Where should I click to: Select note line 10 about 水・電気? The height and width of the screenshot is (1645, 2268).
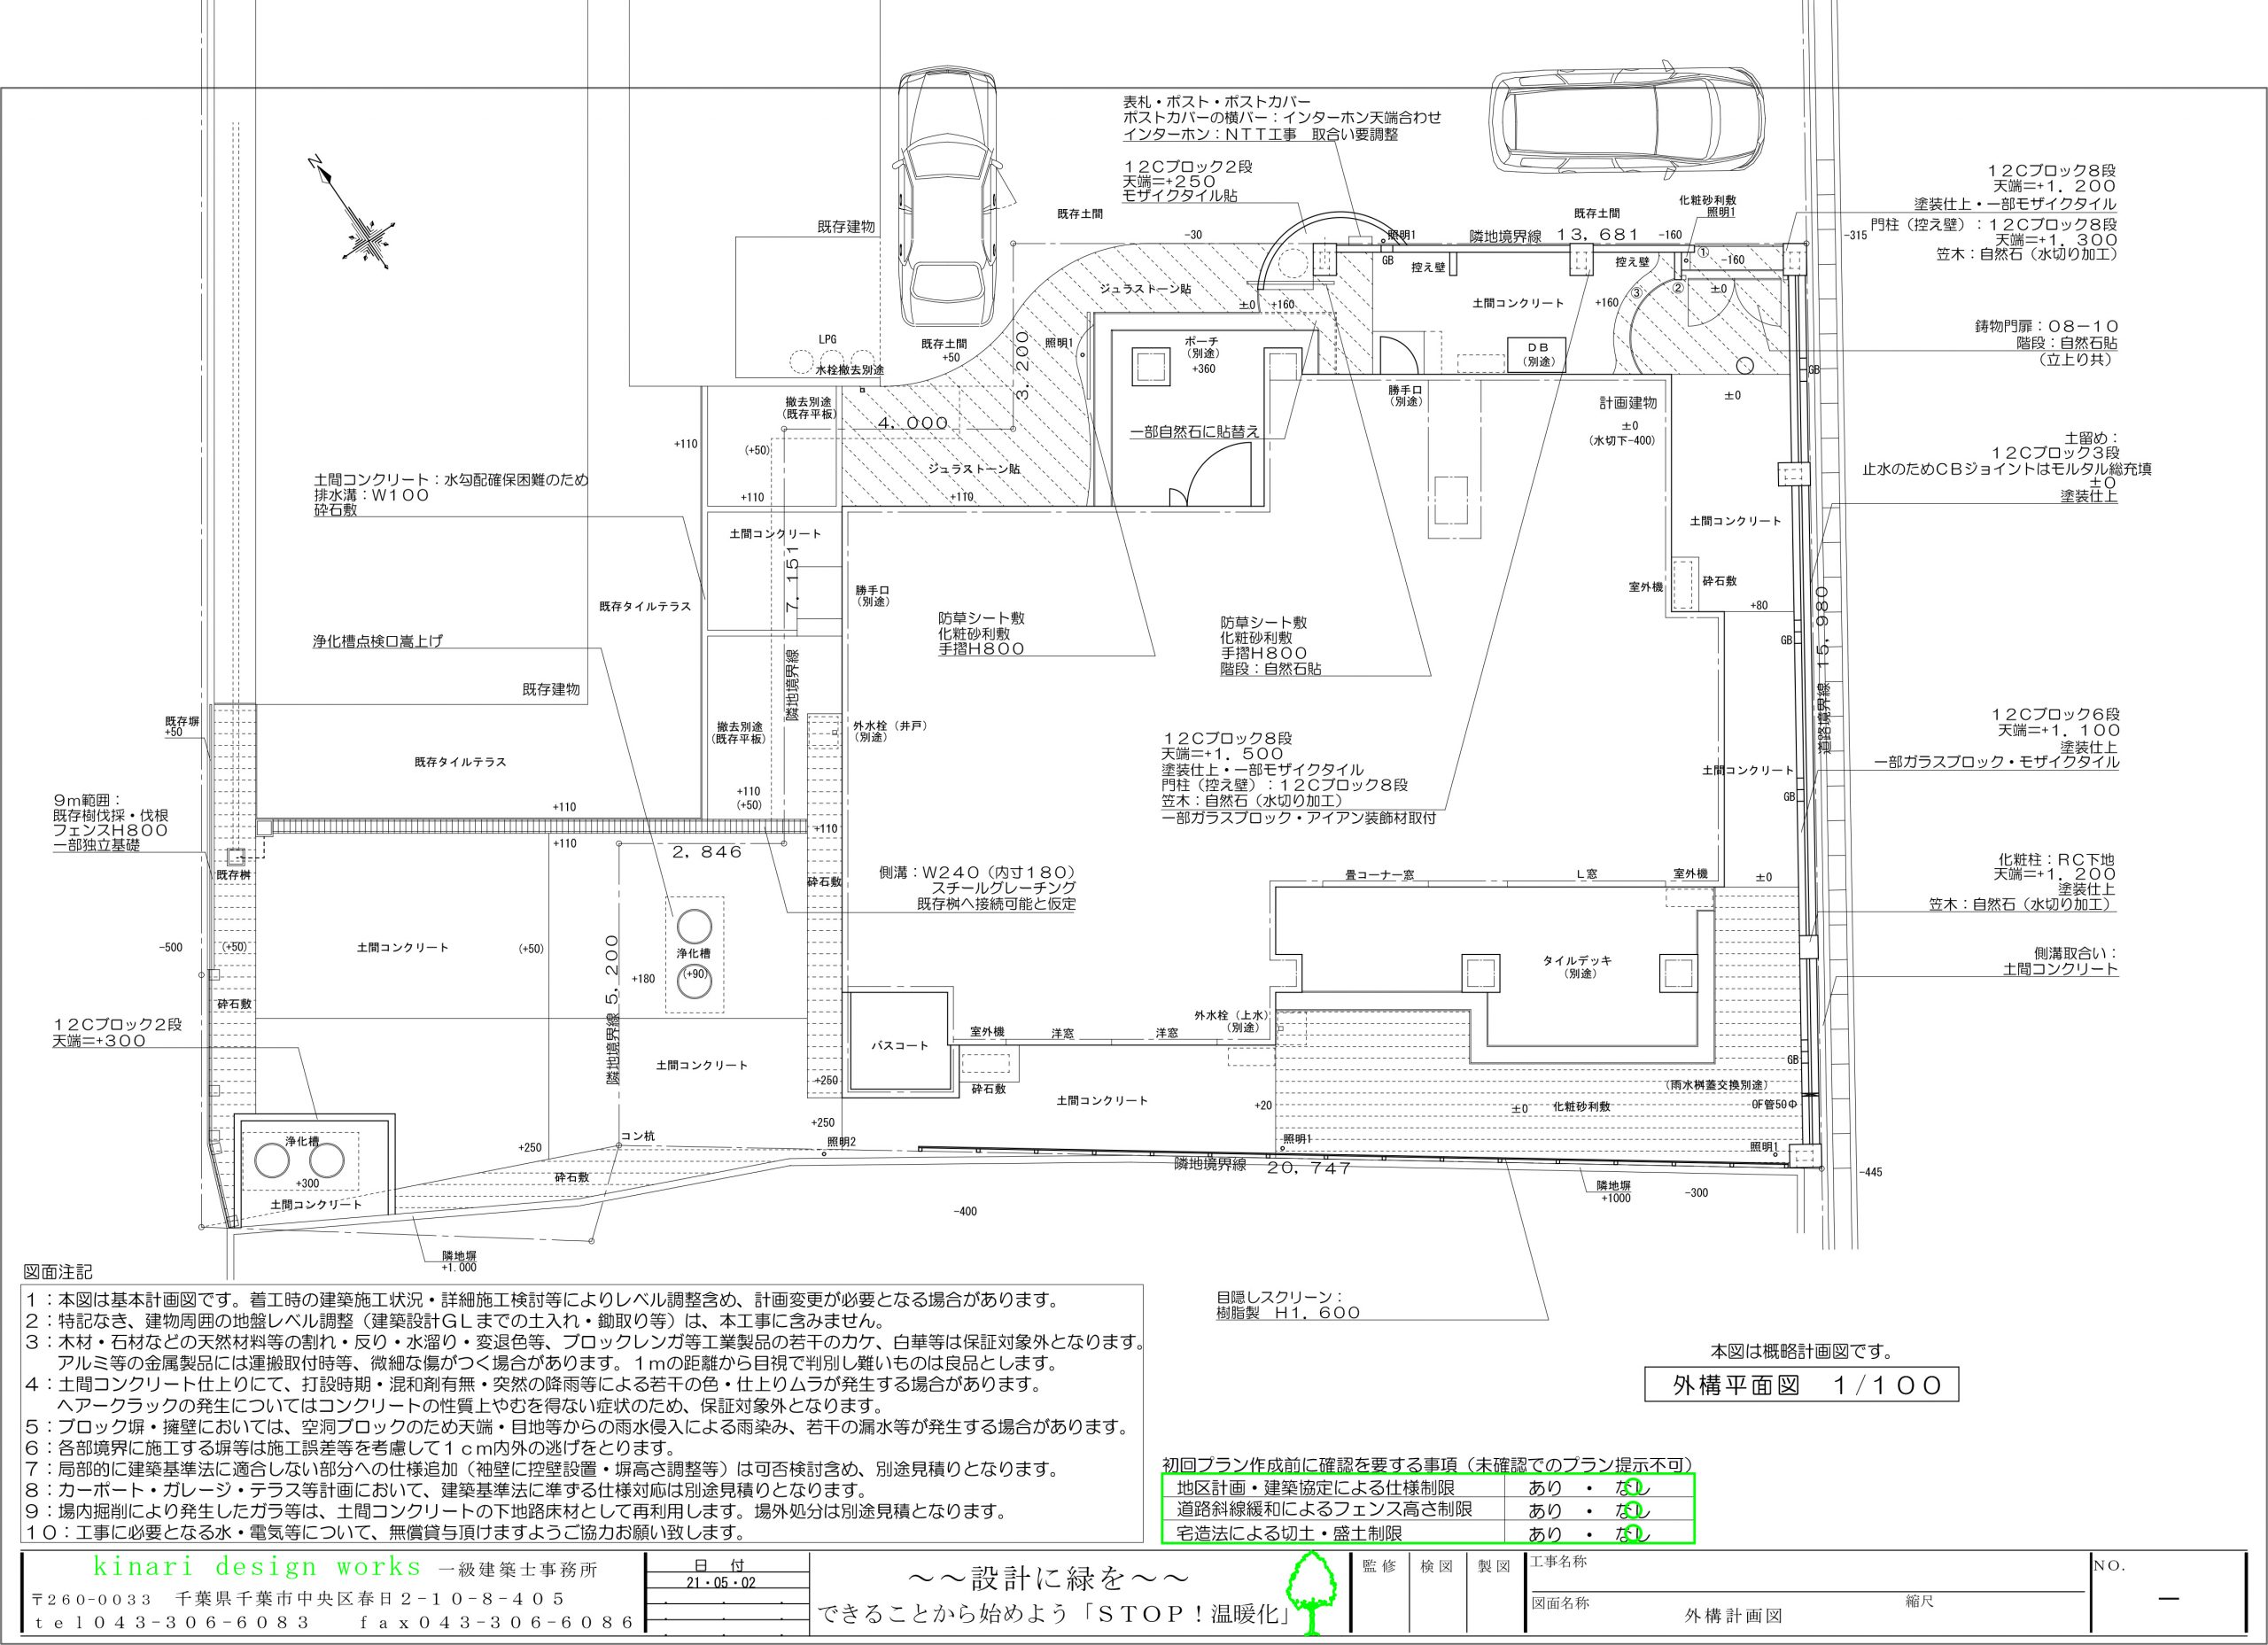click(x=385, y=1532)
